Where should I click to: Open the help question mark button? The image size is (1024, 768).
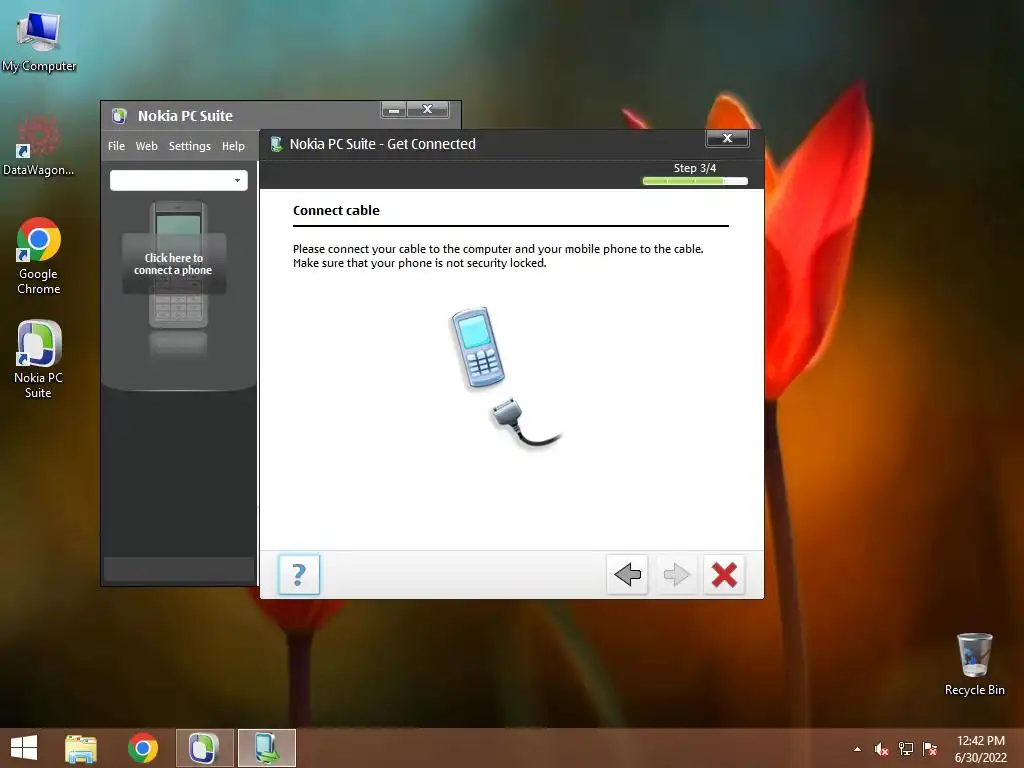click(x=298, y=575)
